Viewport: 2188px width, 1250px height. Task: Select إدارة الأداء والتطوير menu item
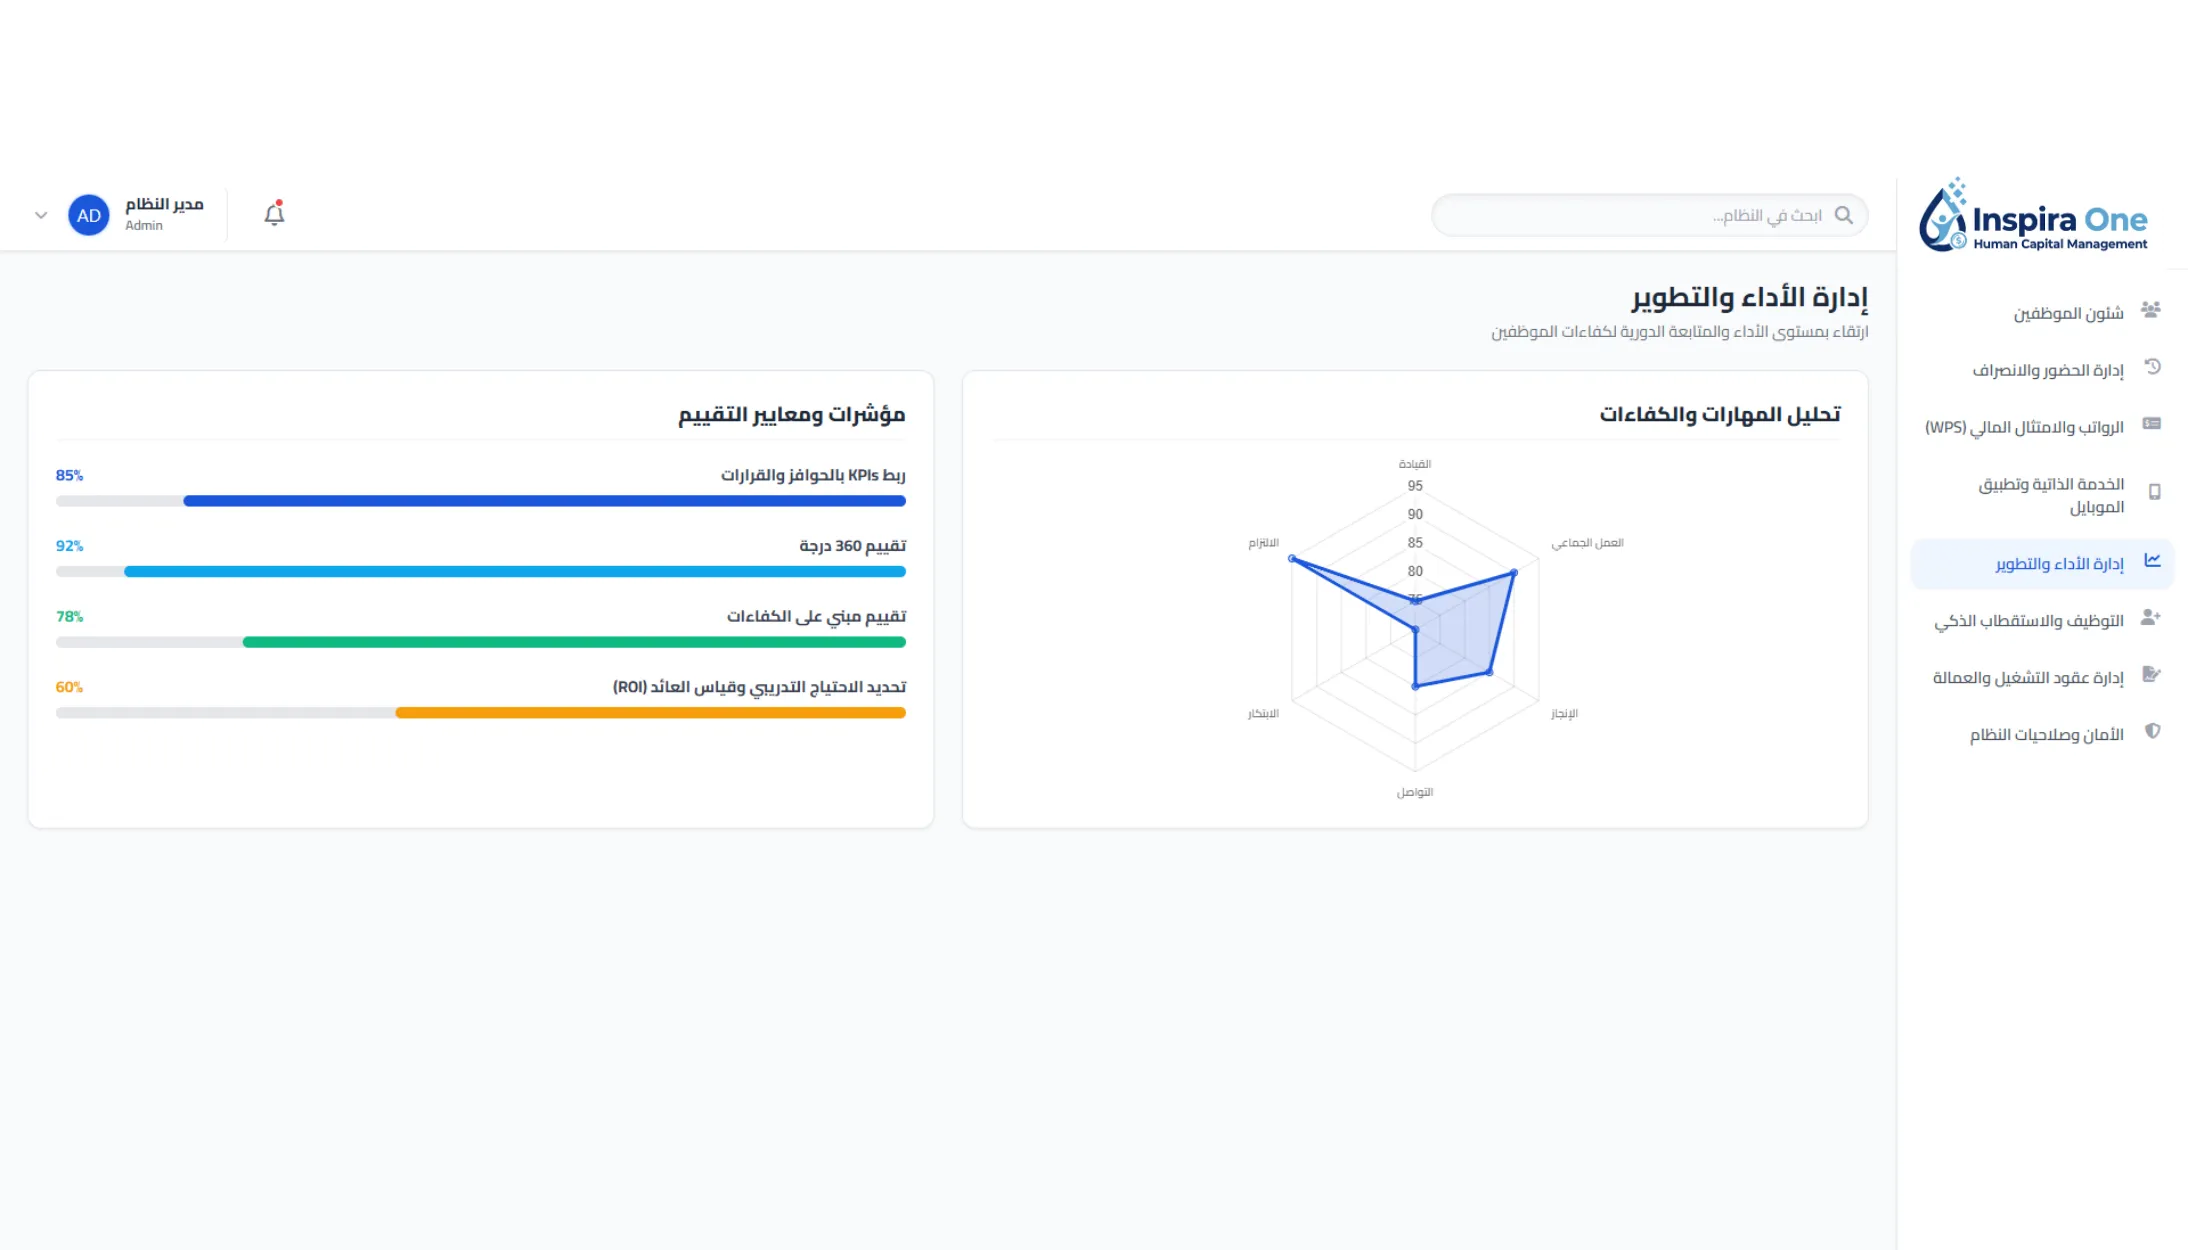tap(2042, 564)
